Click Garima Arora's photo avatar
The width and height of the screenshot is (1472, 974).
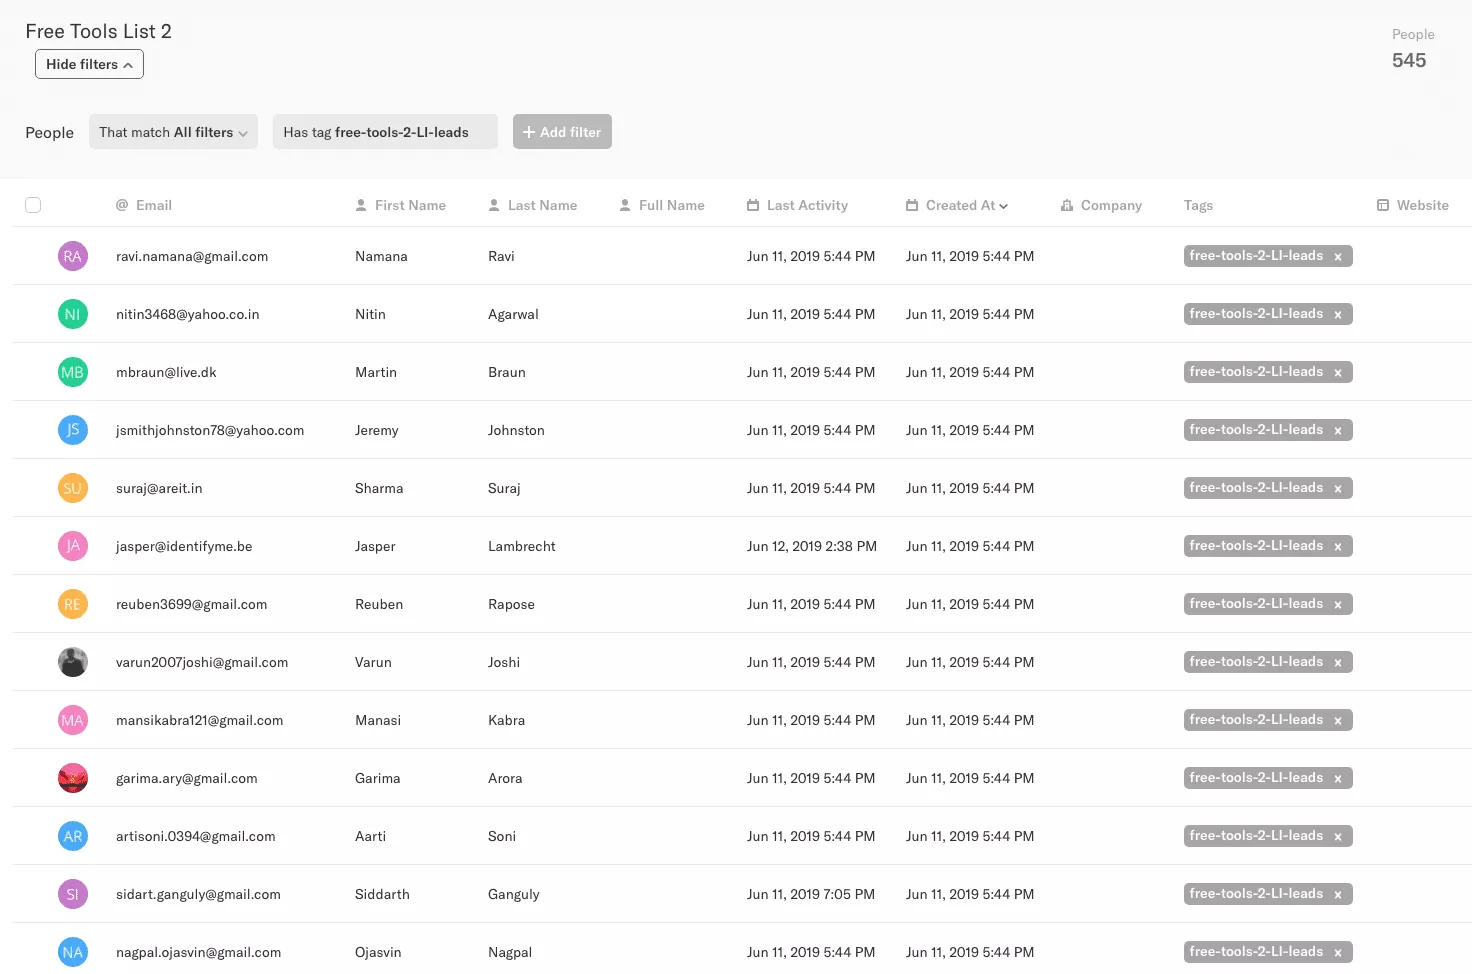[72, 778]
